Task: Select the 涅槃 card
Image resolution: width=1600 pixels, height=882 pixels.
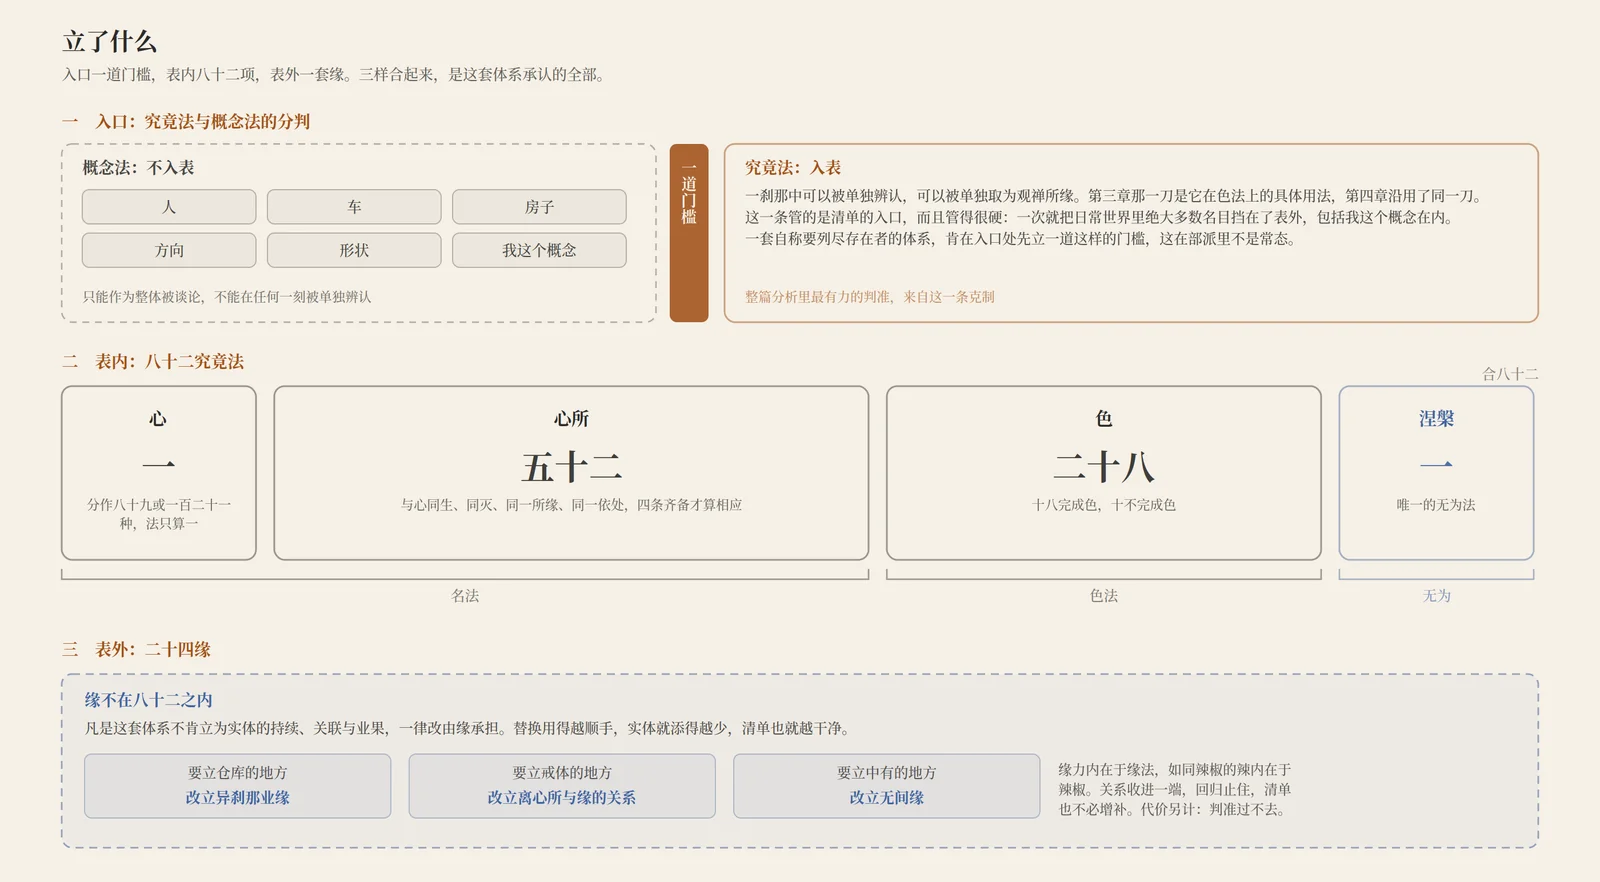Action: click(x=1436, y=473)
